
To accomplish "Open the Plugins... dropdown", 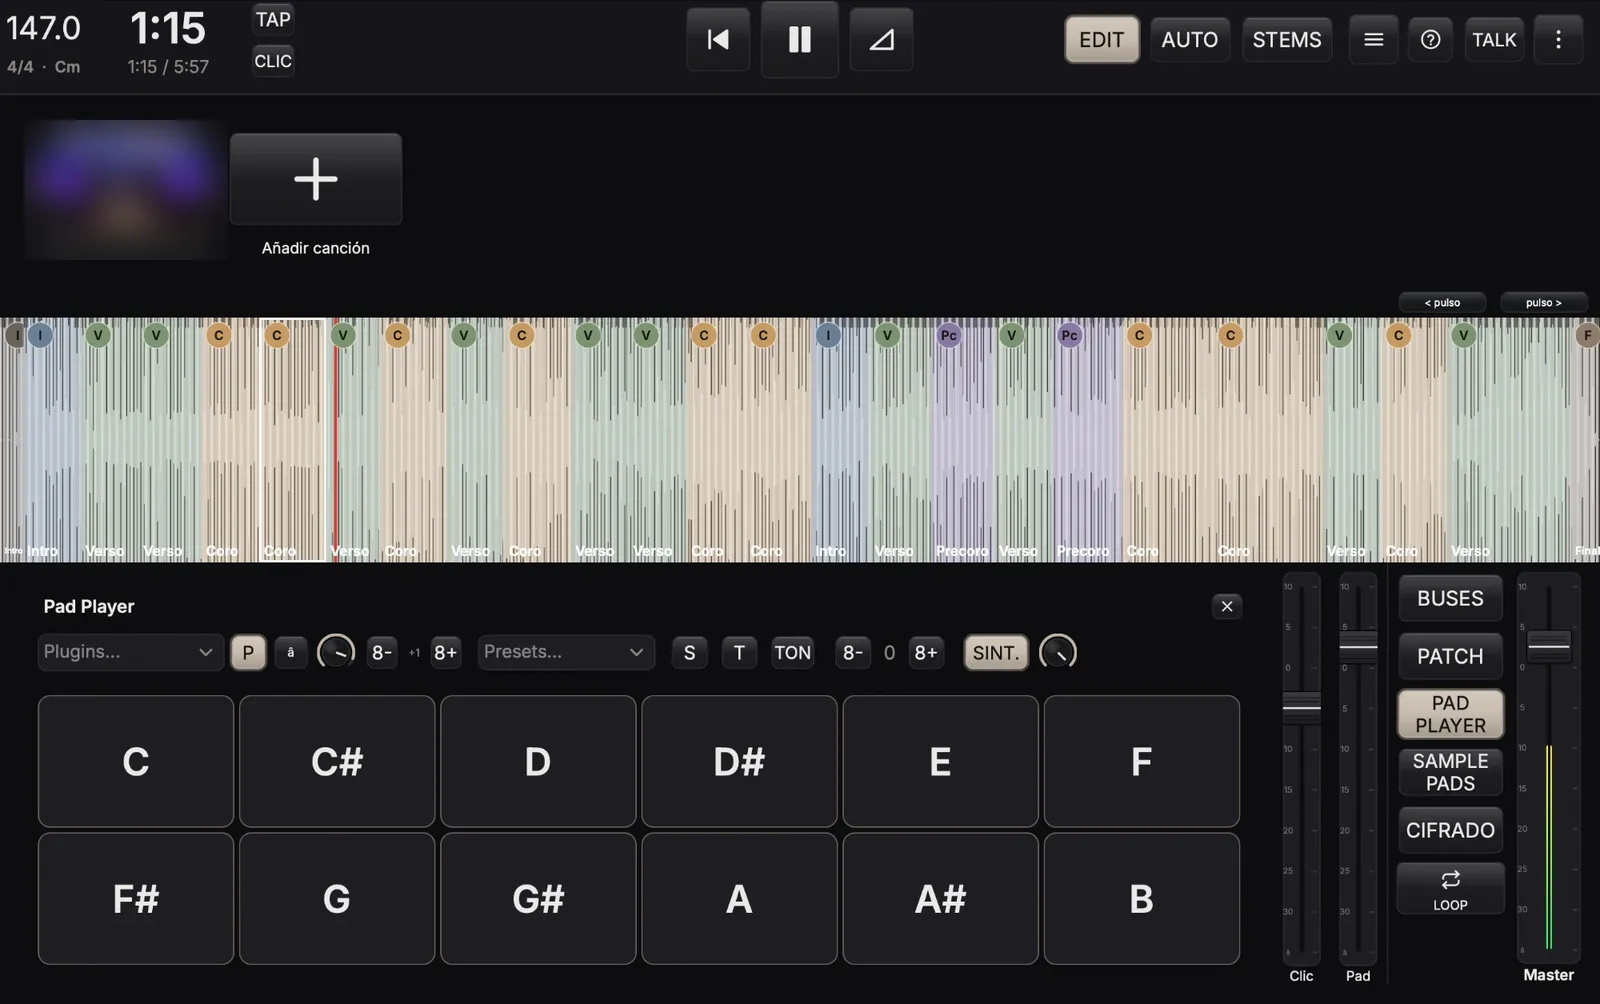I will 130,652.
